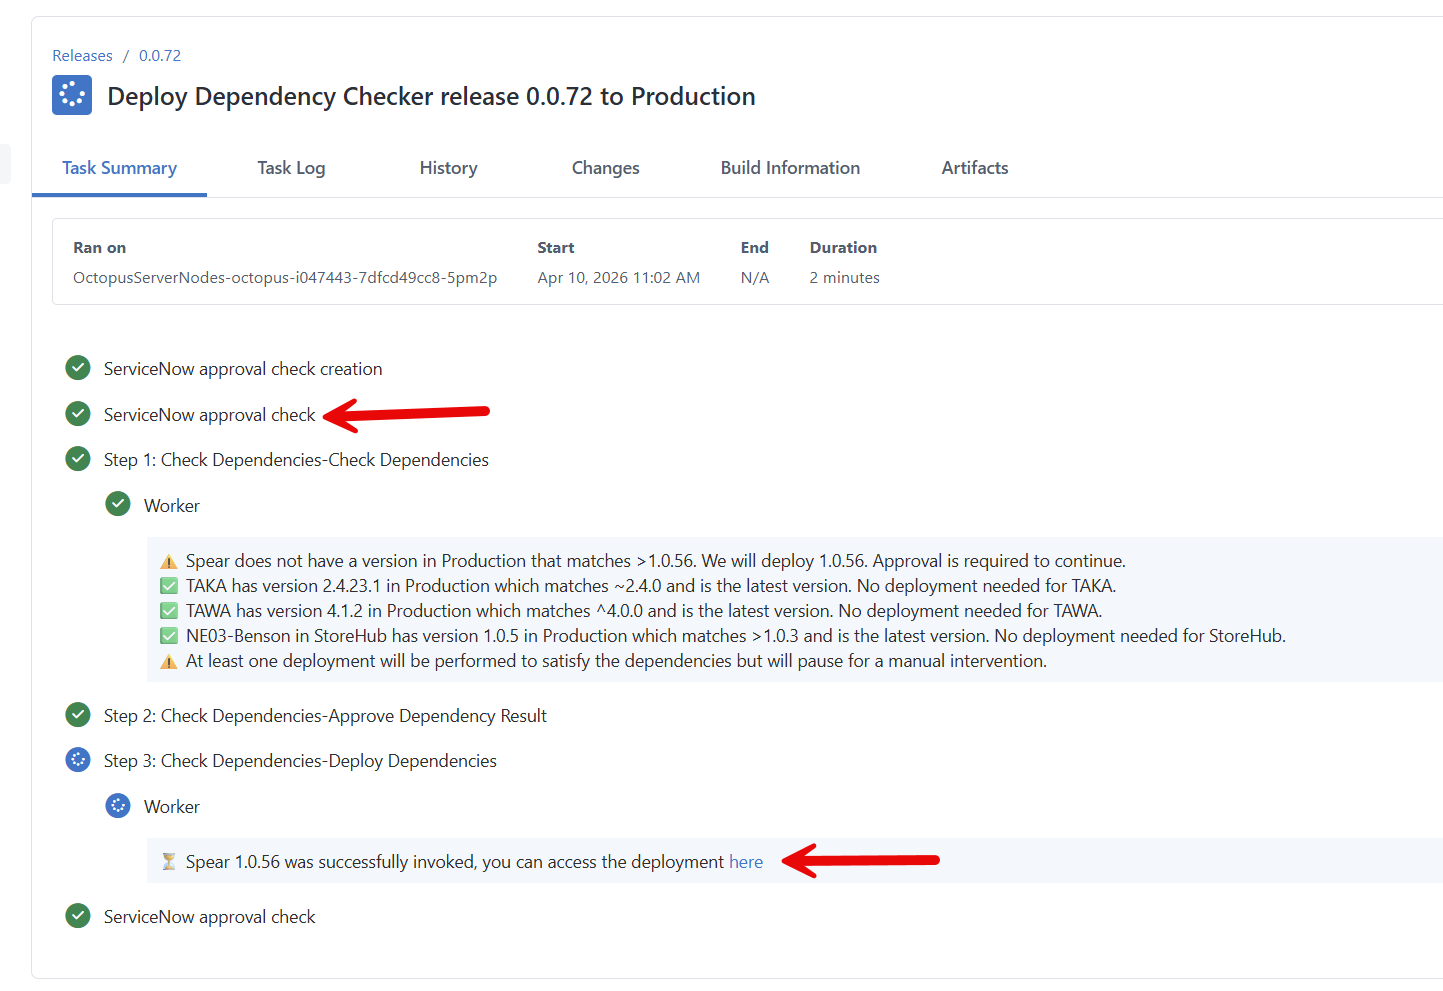The width and height of the screenshot is (1443, 991).
Task: Click the spinning deployment icon beside the title
Action: pos(72,96)
